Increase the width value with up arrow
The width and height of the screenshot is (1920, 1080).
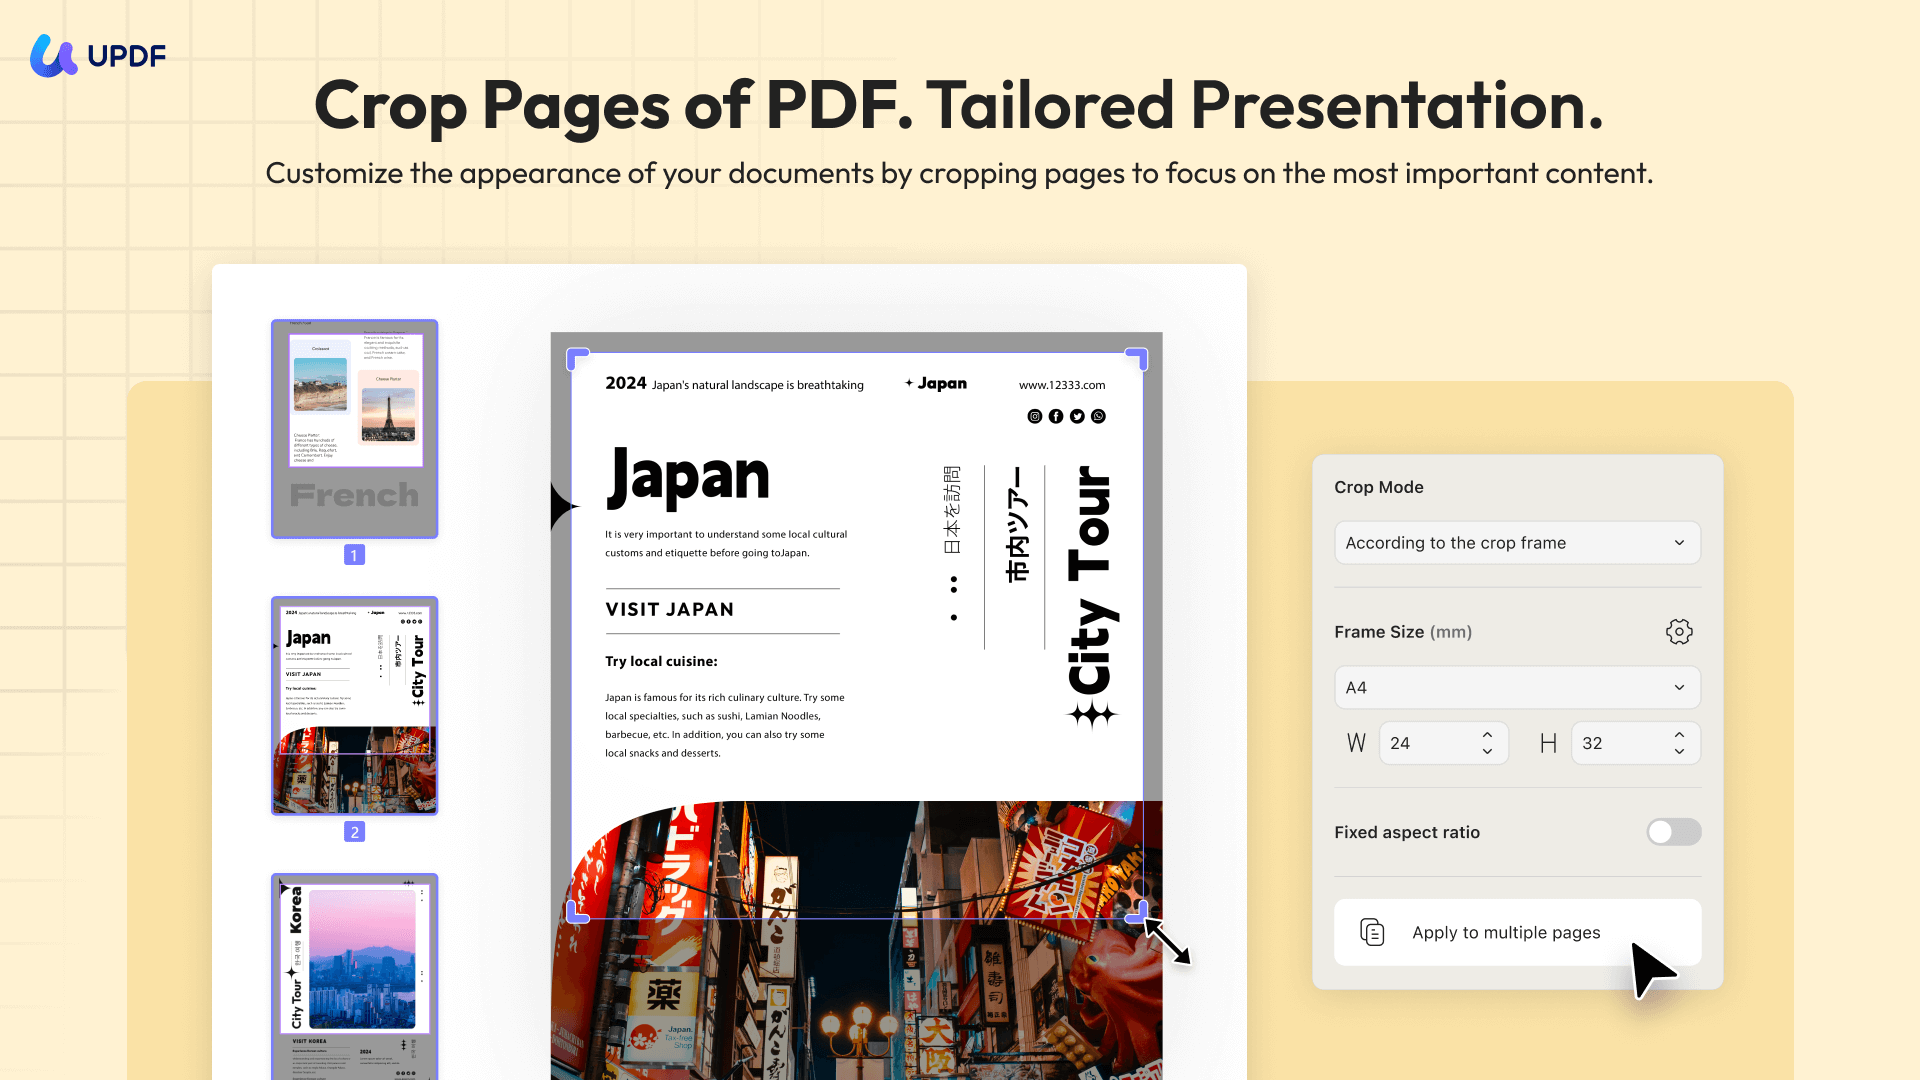pos(1487,735)
